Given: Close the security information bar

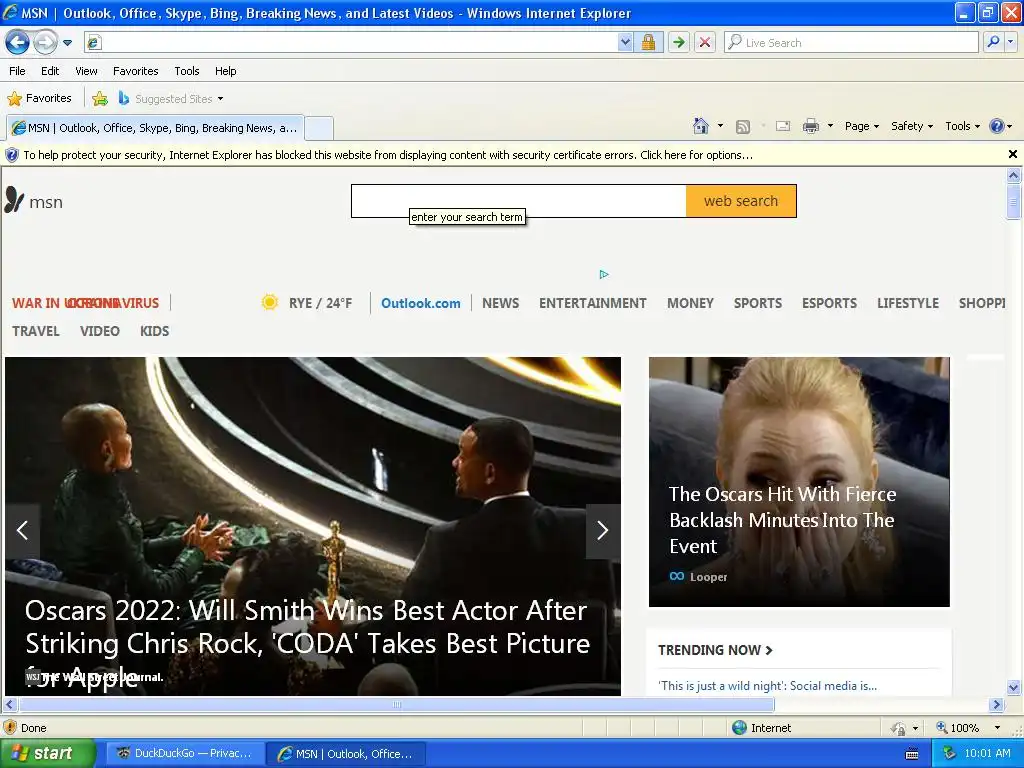Looking at the screenshot, I should coord(1012,154).
